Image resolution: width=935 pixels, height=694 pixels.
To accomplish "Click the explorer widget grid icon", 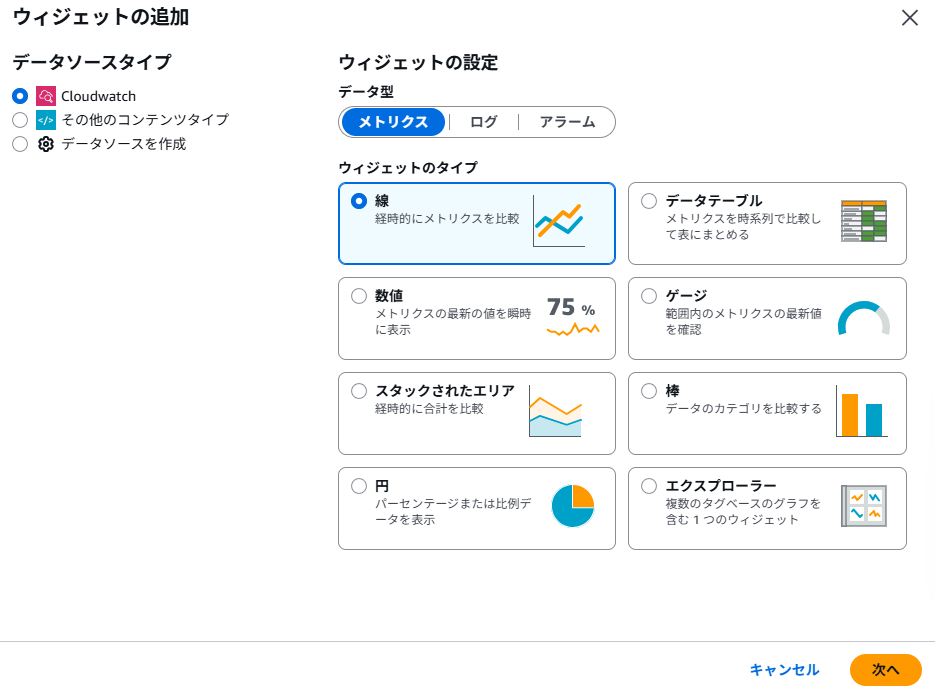I will 864,507.
